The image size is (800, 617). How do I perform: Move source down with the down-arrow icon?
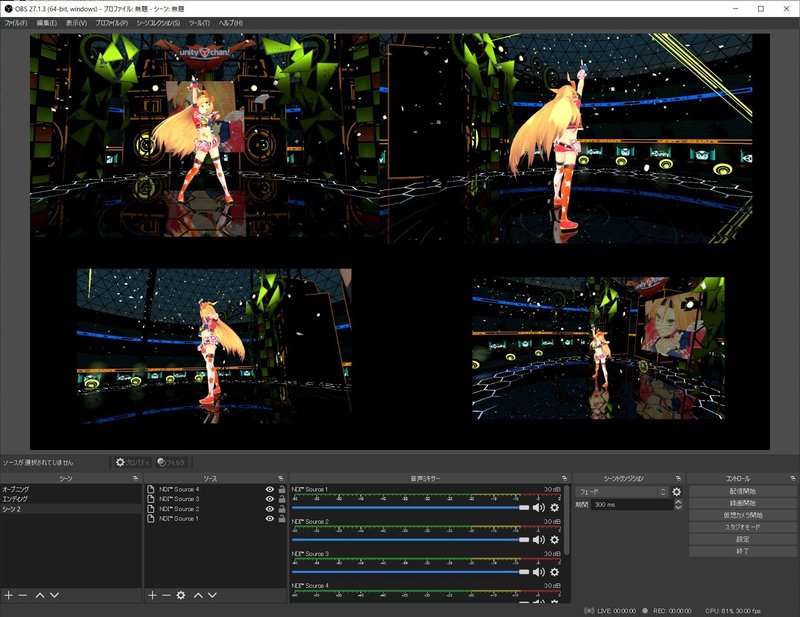212,596
